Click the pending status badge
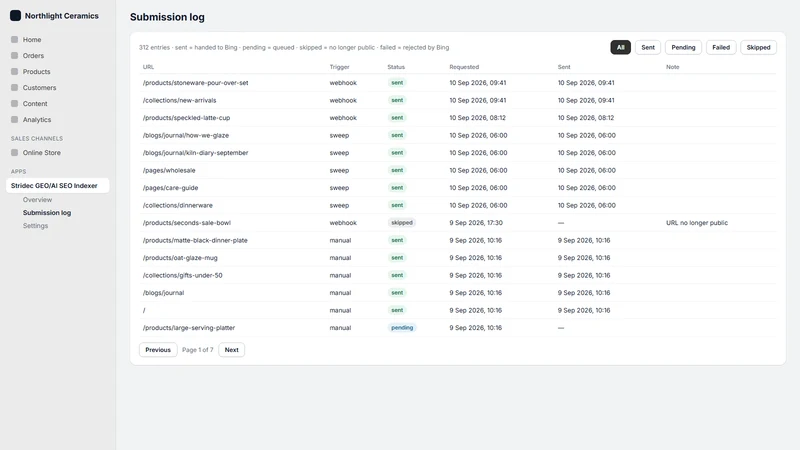Viewport: 800px width, 450px height. click(x=402, y=328)
